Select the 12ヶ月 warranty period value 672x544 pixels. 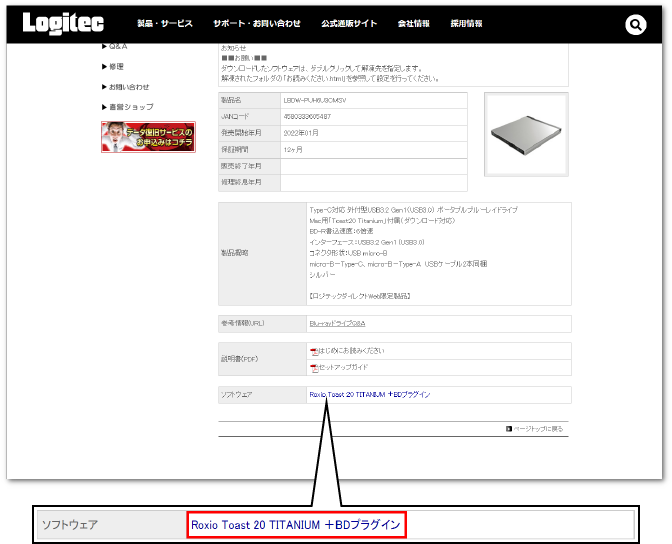pos(293,150)
